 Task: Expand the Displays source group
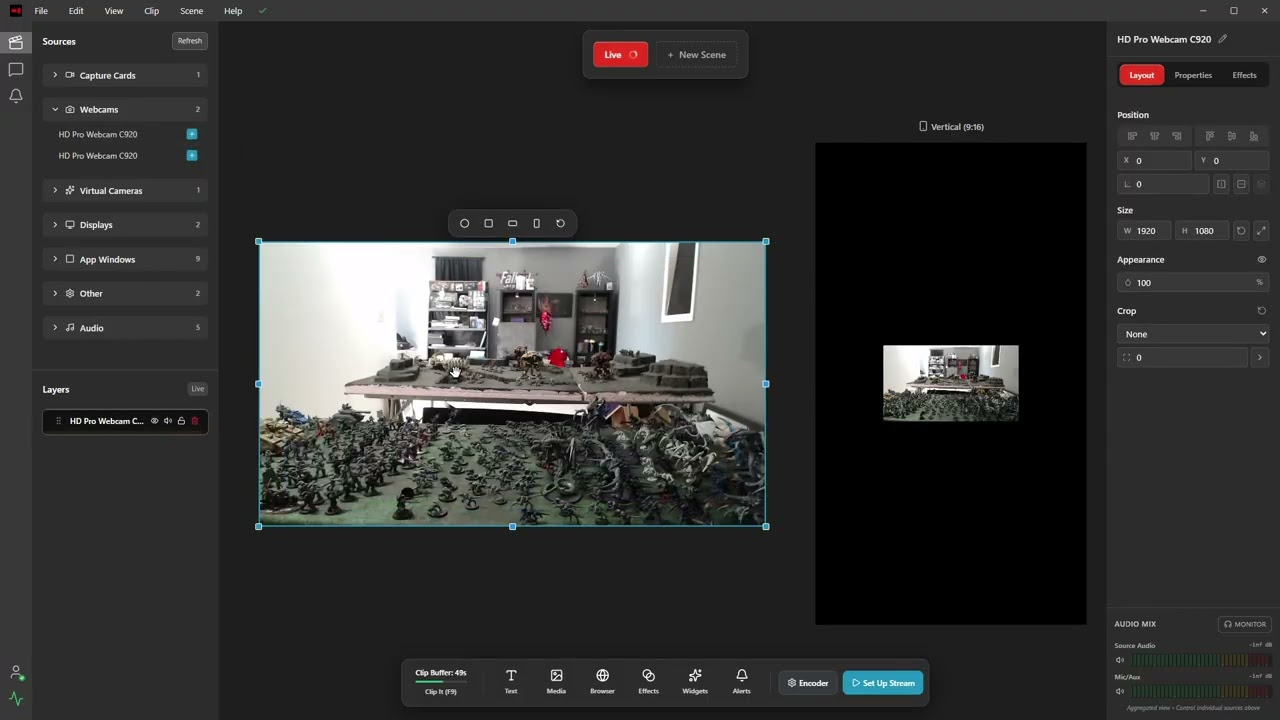(125, 225)
